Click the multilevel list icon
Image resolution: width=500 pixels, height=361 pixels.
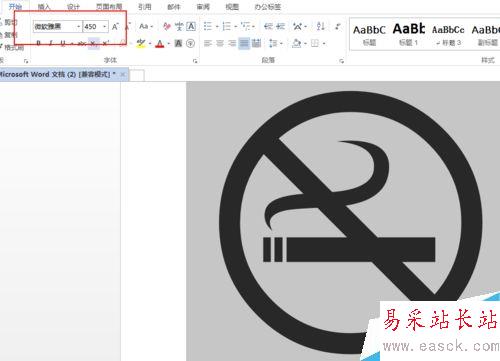coord(246,26)
